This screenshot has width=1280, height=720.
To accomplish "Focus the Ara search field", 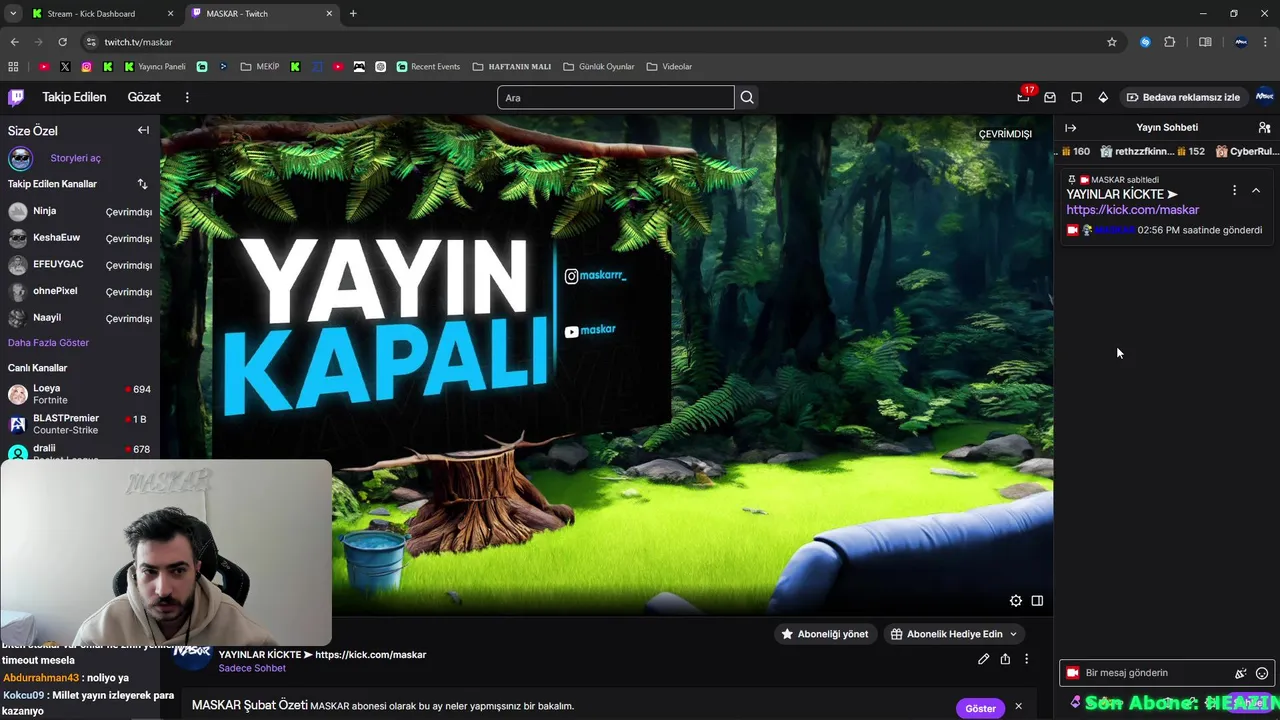I will tap(616, 97).
